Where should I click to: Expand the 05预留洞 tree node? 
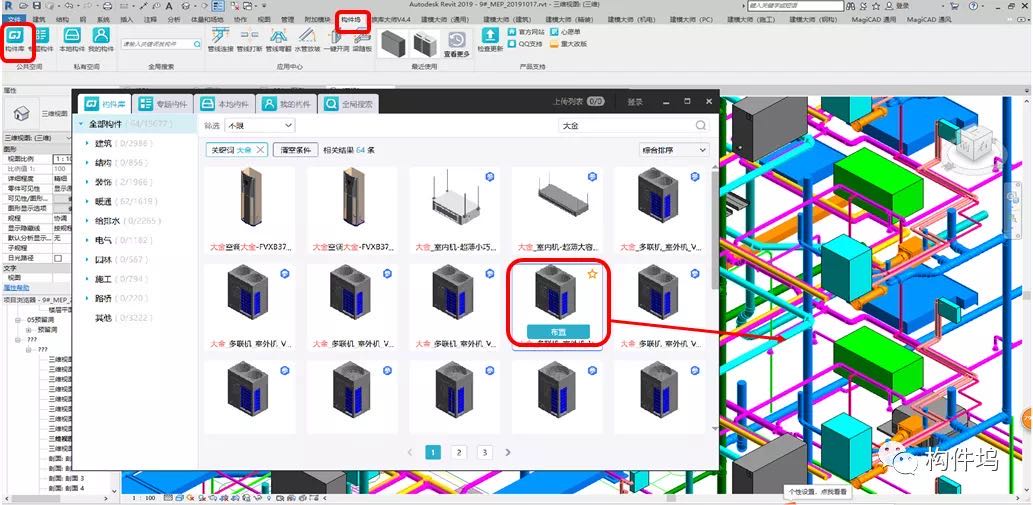point(20,320)
